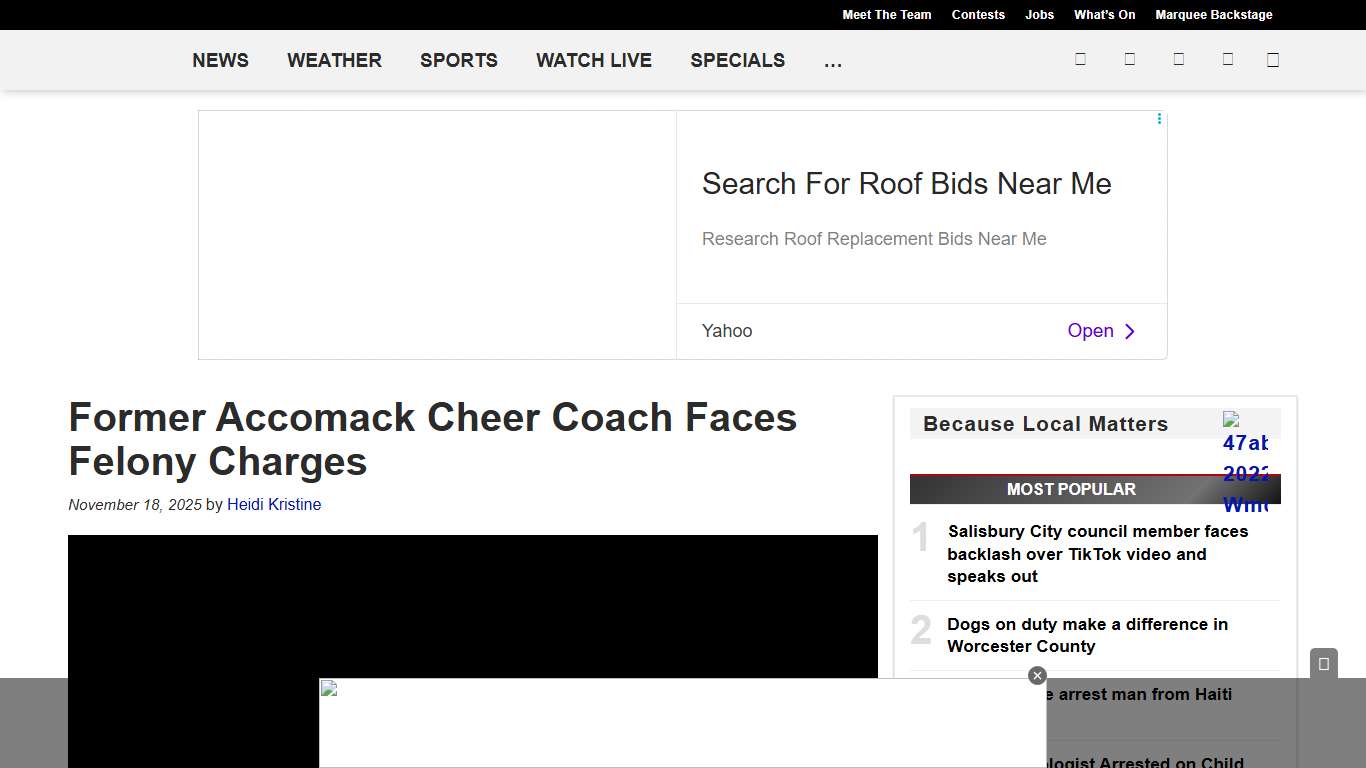Click Open on the Yahoo roof bids ad
The width and height of the screenshot is (1366, 768).
[1090, 330]
